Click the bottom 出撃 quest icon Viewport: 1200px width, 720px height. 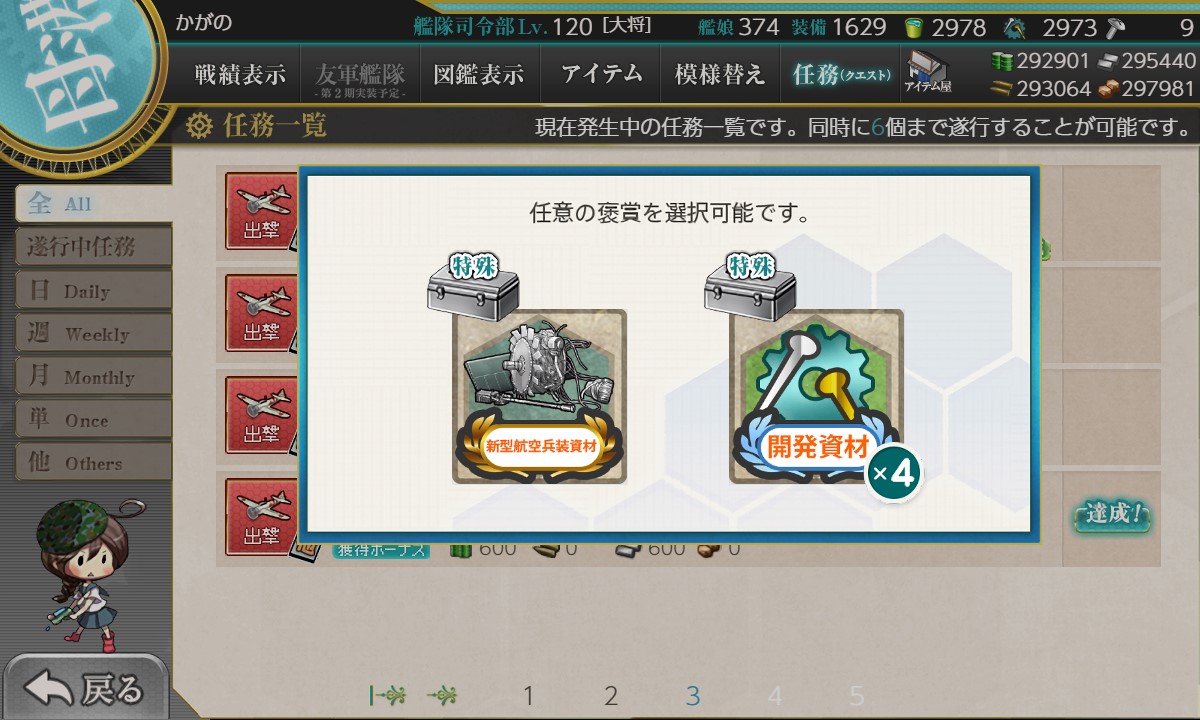pyautogui.click(x=261, y=516)
